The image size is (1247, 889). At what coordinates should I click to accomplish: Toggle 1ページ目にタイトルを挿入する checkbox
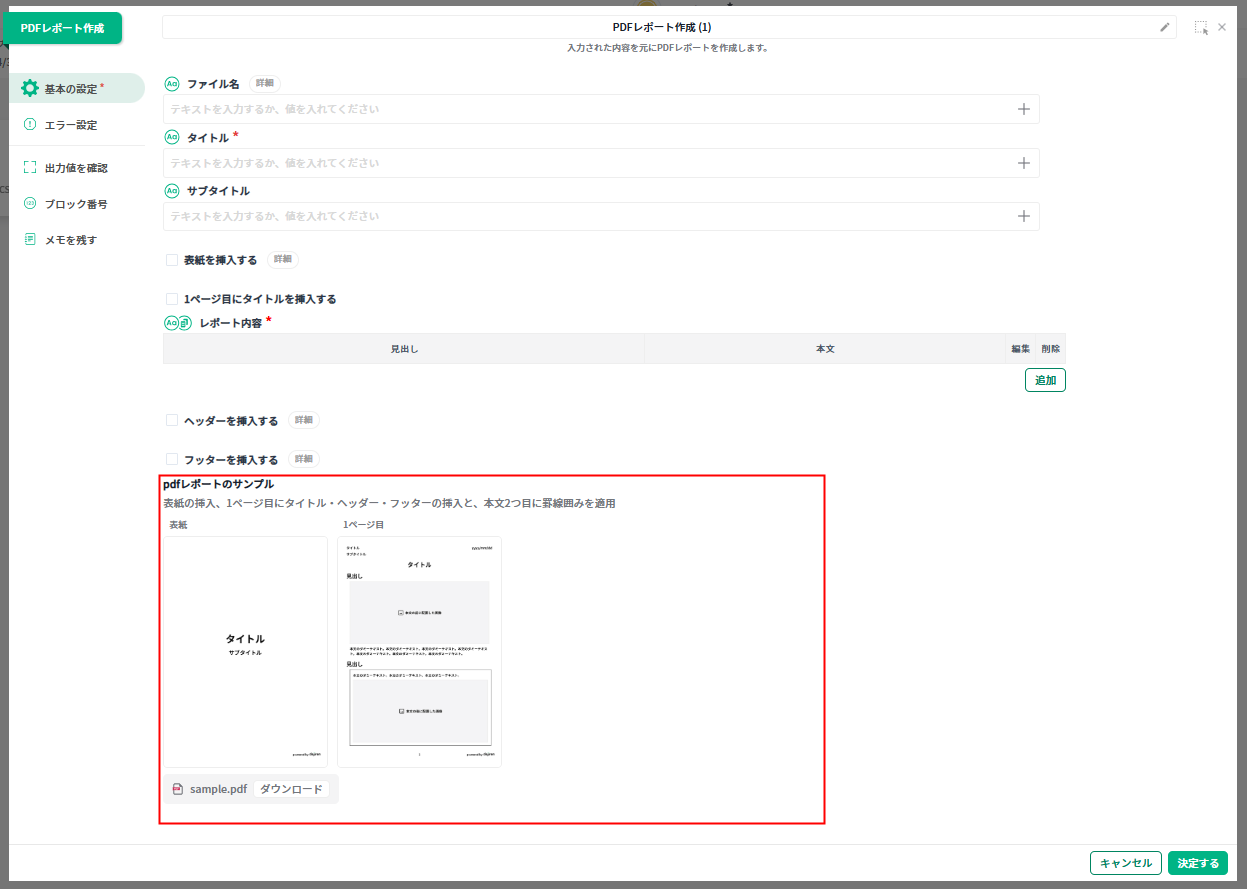(172, 299)
